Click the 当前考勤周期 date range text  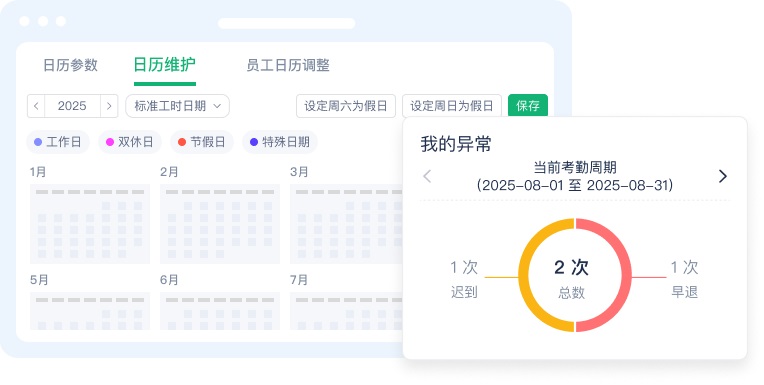575,176
